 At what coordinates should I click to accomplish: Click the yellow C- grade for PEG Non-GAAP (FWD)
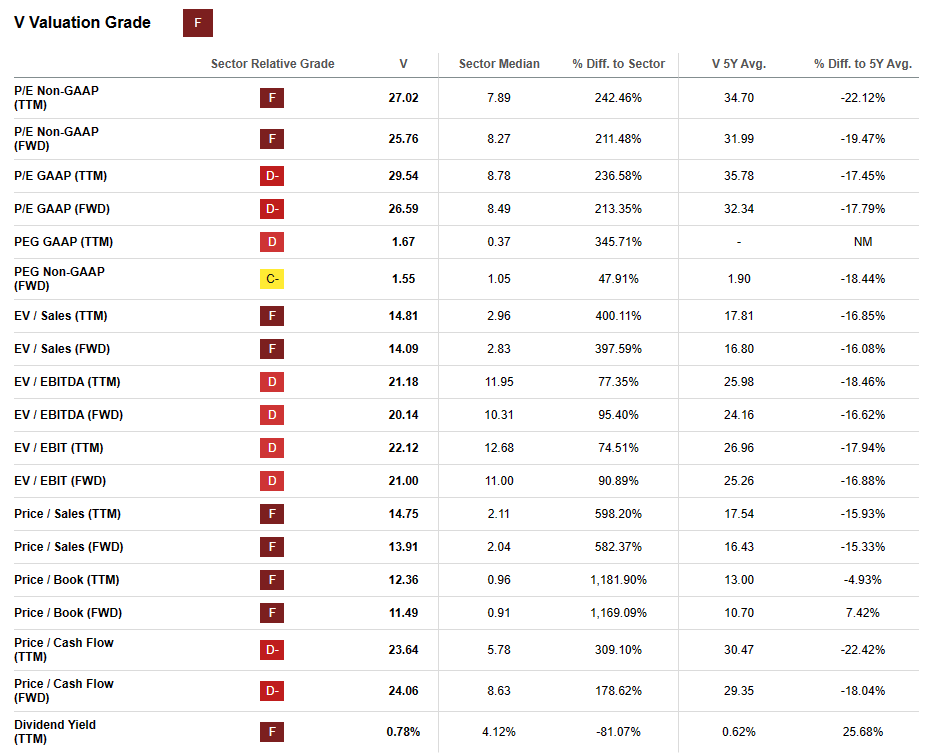point(271,279)
